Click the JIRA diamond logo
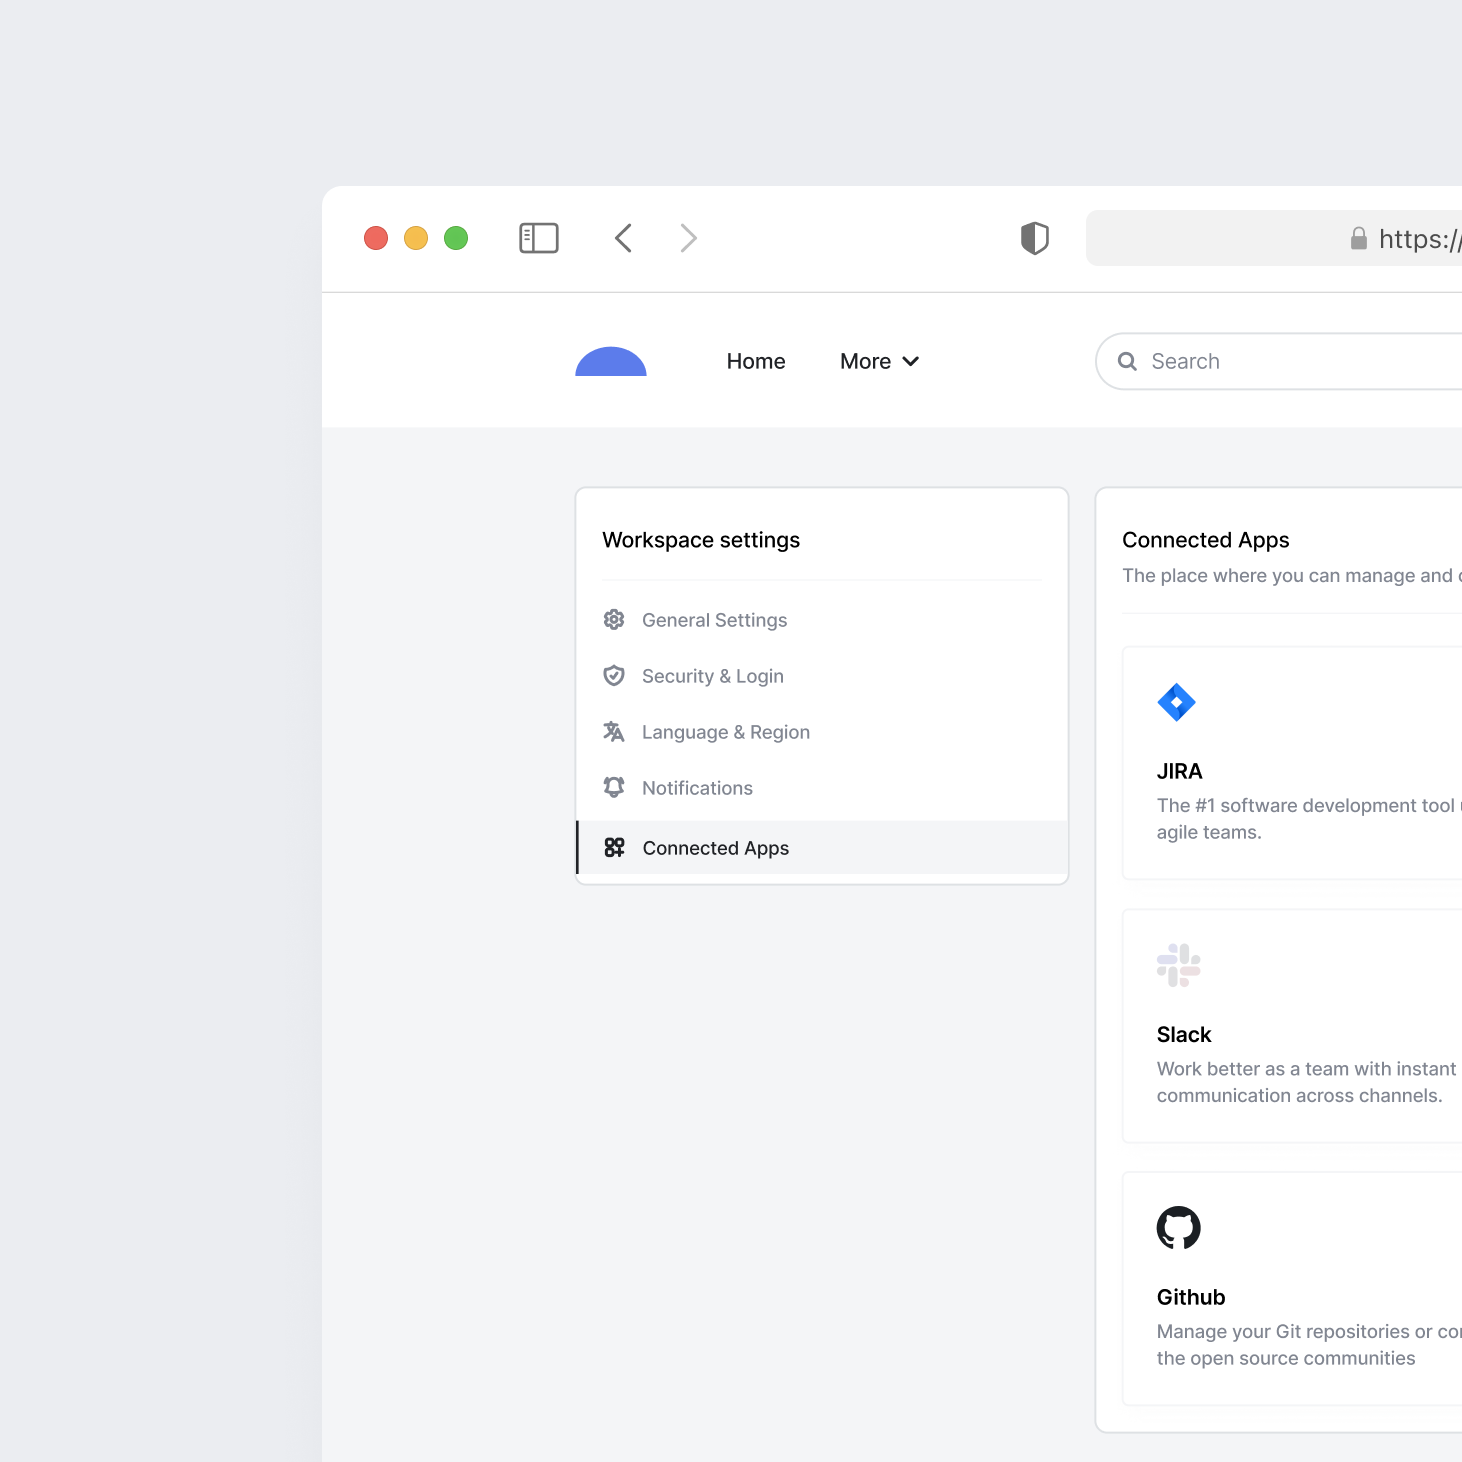Image resolution: width=1462 pixels, height=1462 pixels. 1176,702
